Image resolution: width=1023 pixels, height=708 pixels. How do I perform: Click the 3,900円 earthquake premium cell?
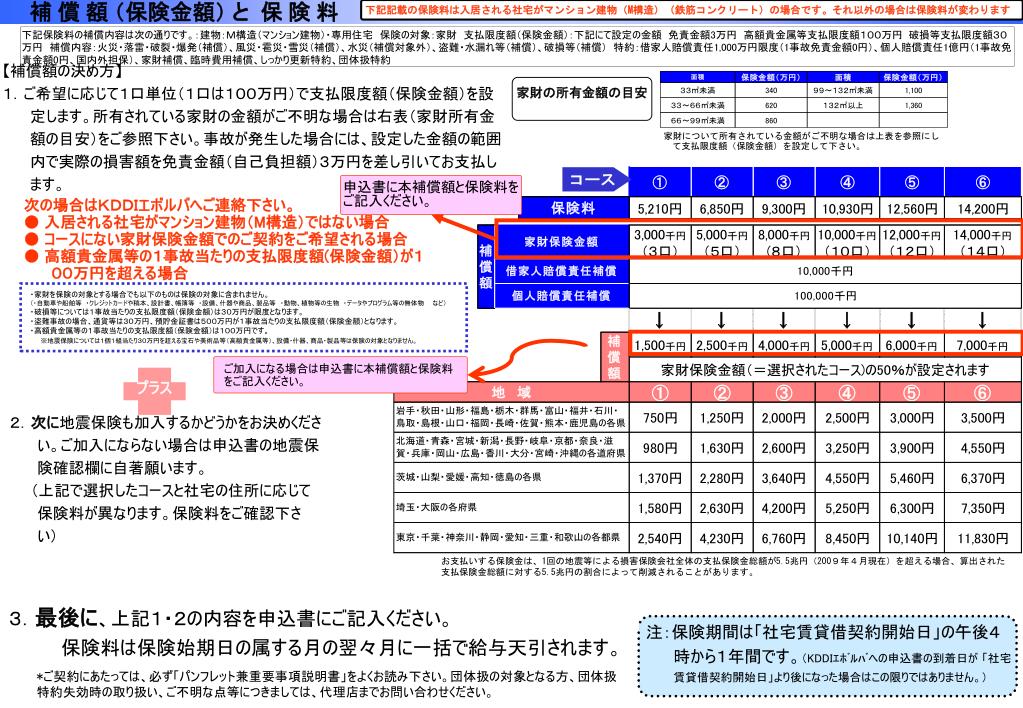pyautogui.click(x=911, y=448)
